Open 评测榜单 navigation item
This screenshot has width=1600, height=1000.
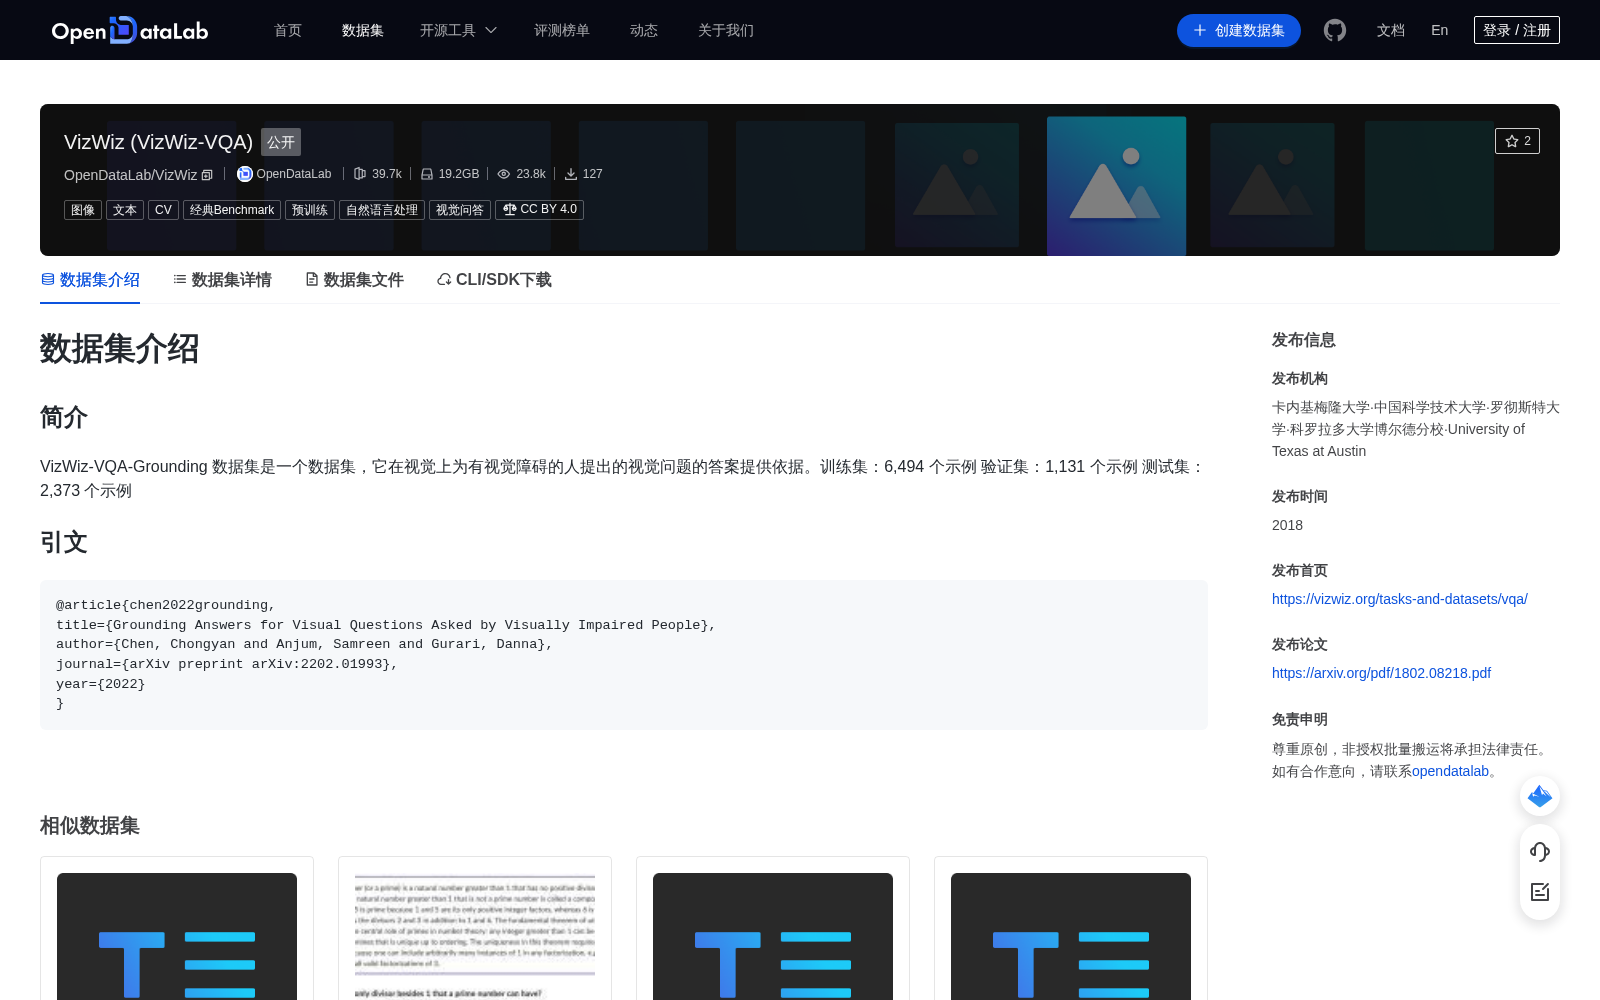click(x=562, y=30)
